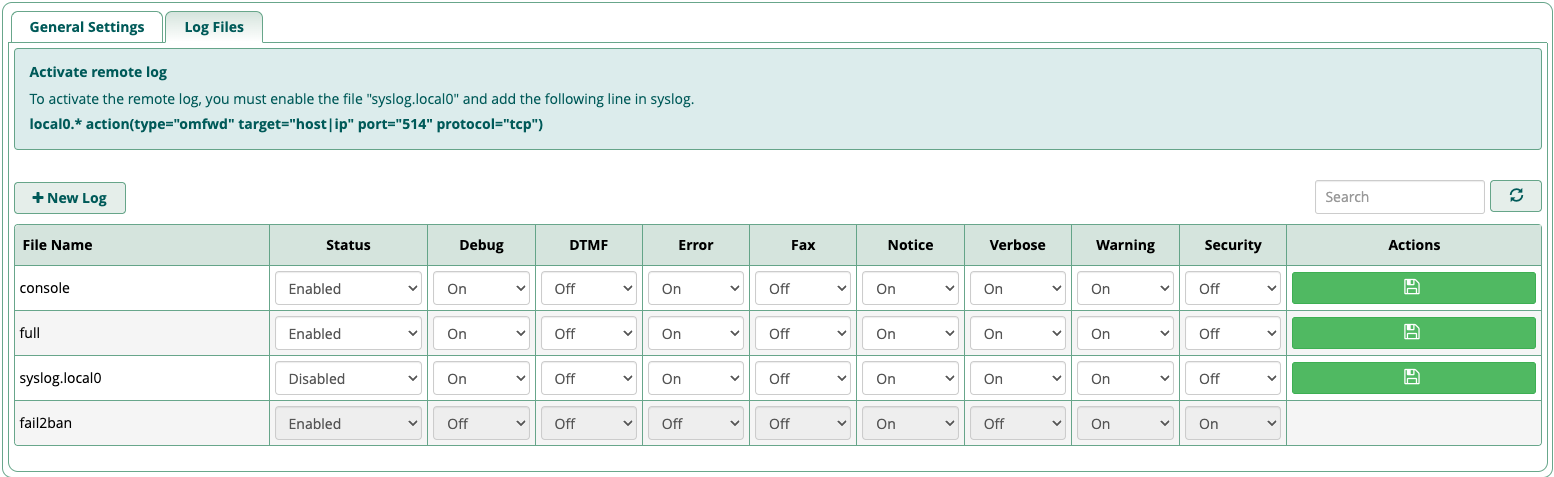Open Warning dropdown for syslog.local0
Image resolution: width=1554 pixels, height=477 pixels.
pos(1125,378)
